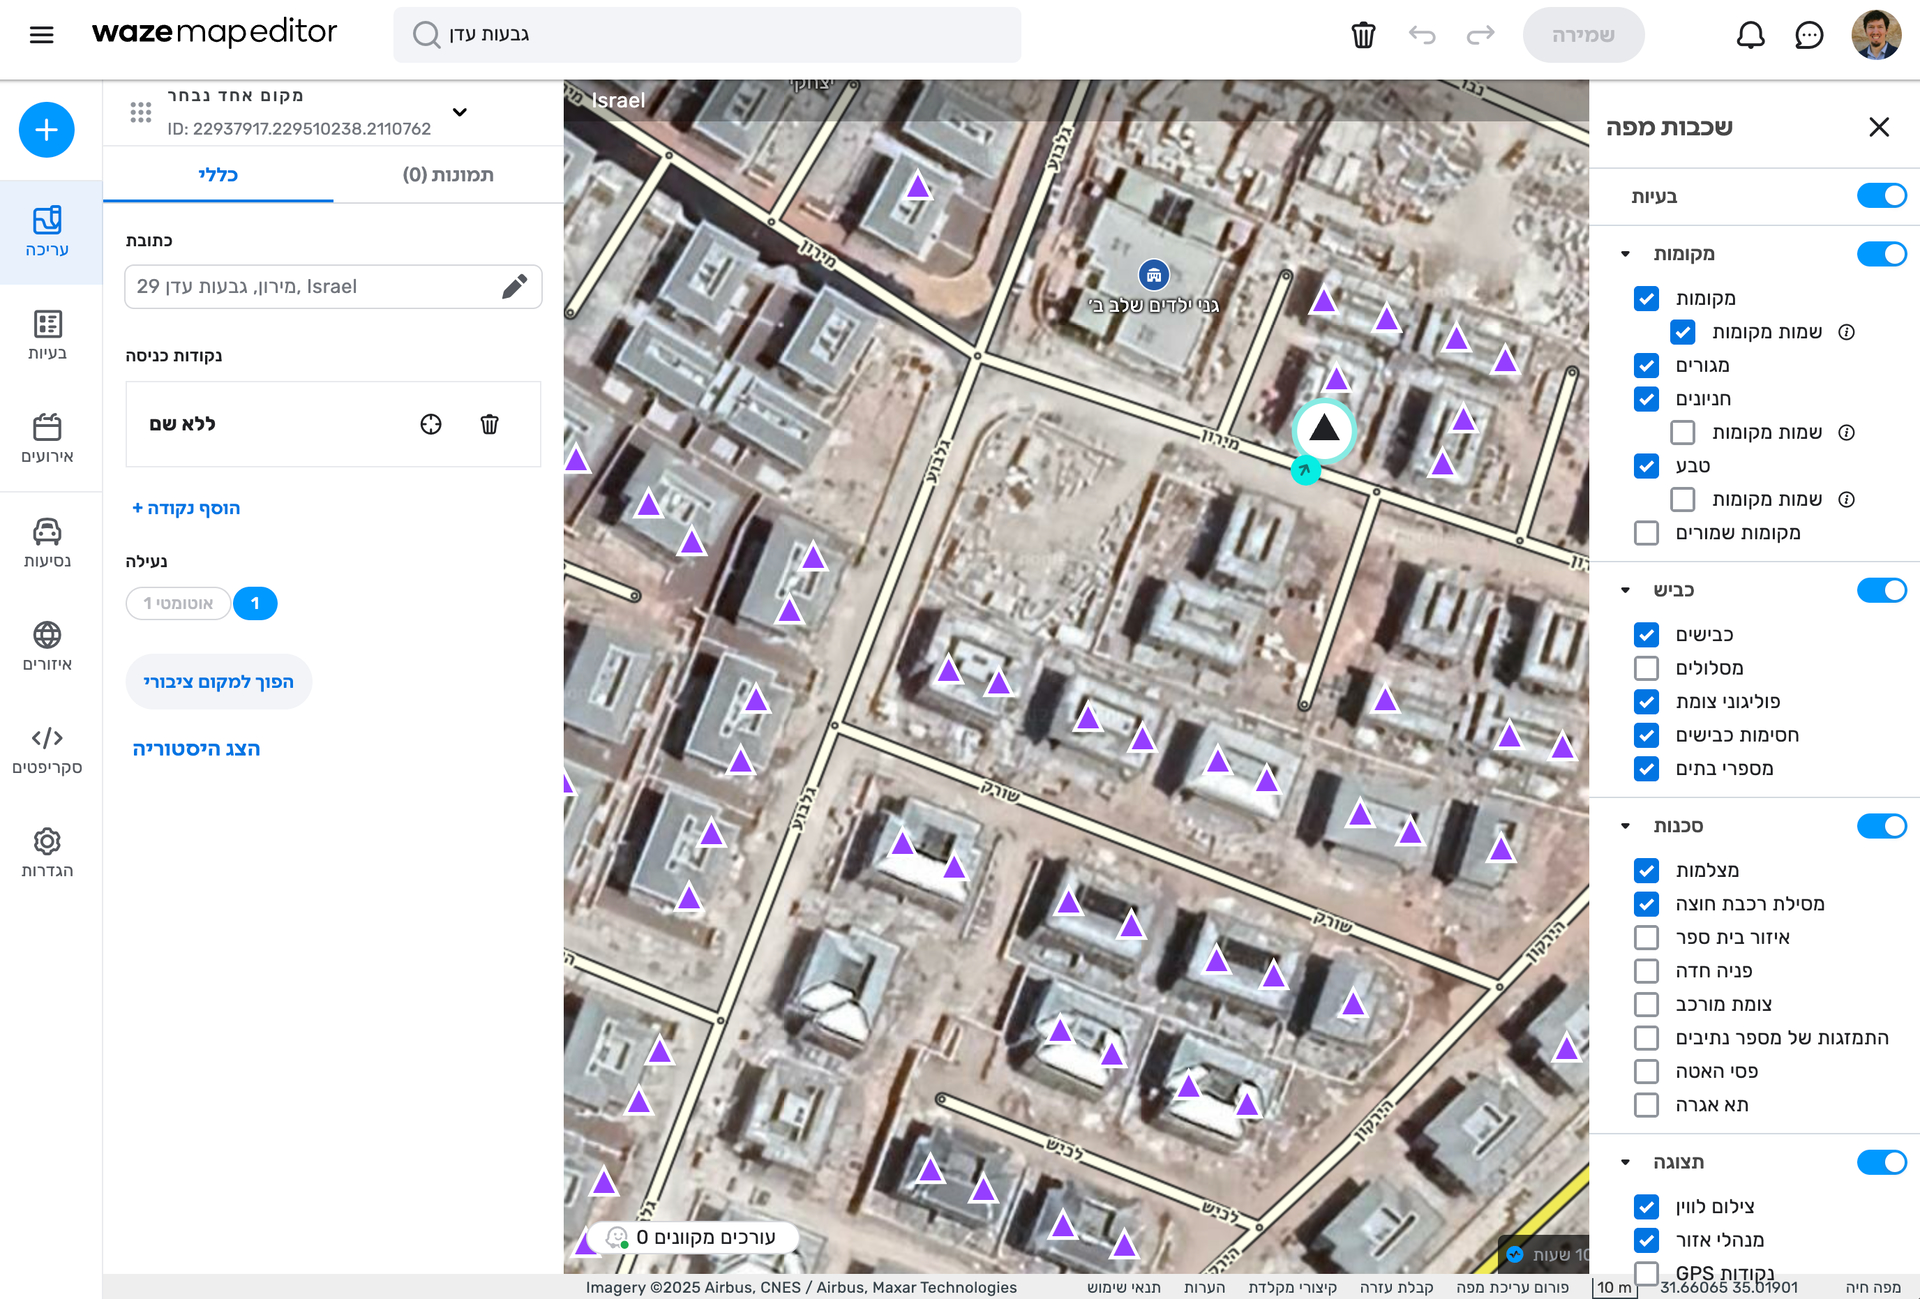
Task: Check the צומת מורכב checkbox
Action: [x=1646, y=1005]
